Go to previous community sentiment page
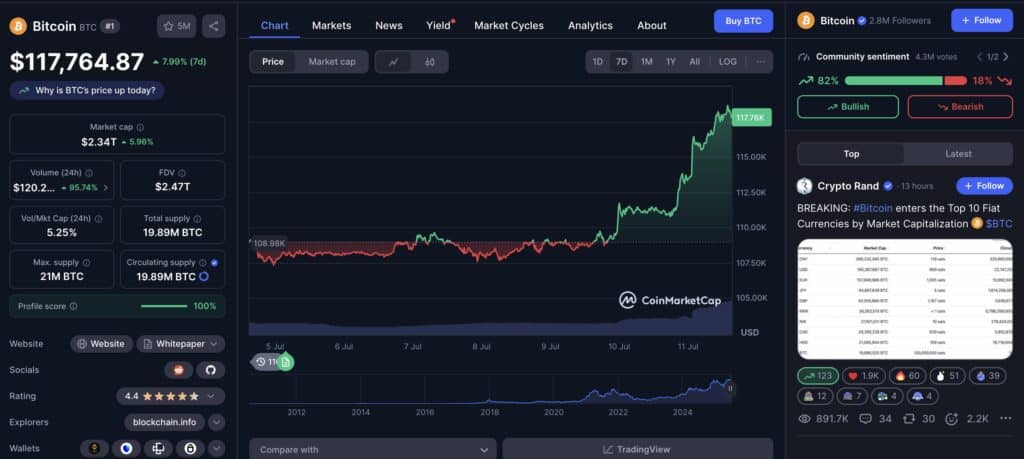 click(980, 57)
